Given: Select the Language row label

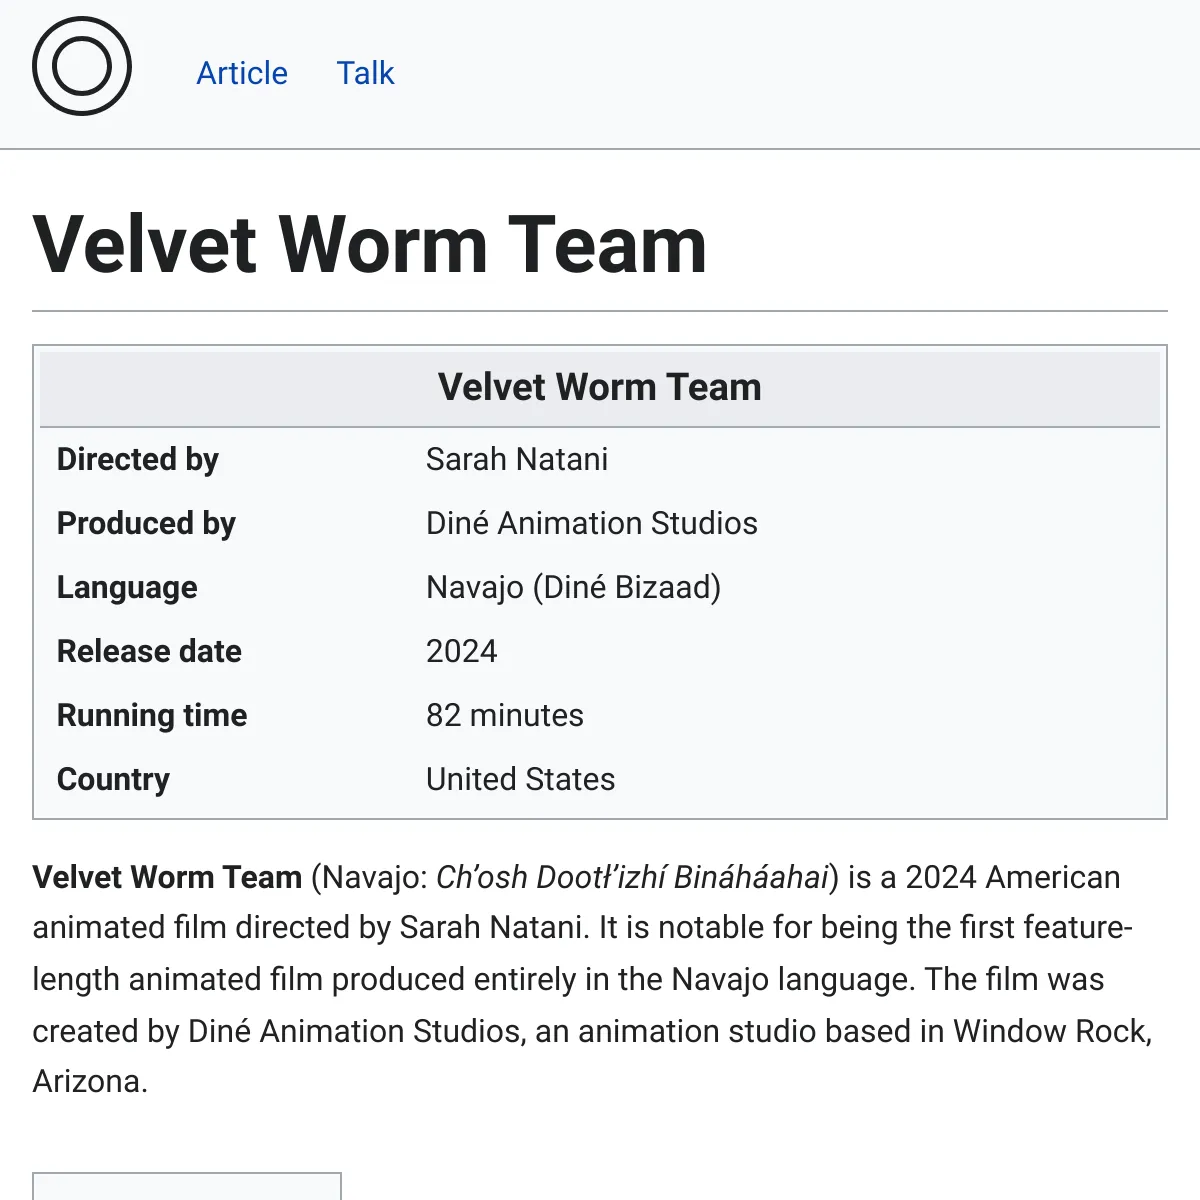Looking at the screenshot, I should (x=127, y=588).
